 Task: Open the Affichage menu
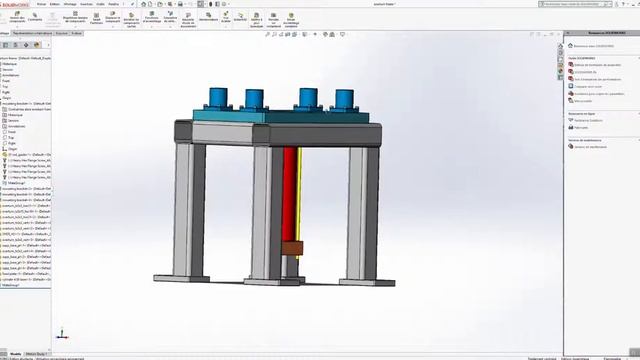pyautogui.click(x=70, y=4)
